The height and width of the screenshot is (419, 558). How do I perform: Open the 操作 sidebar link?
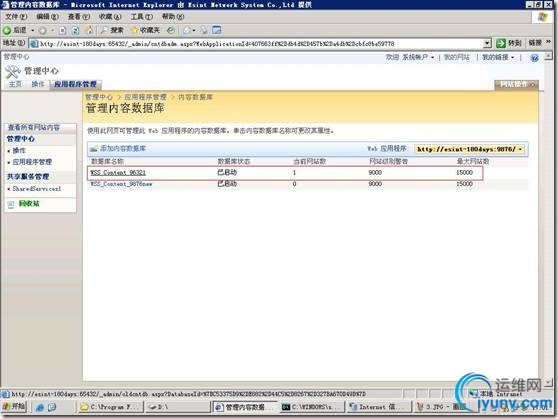coord(19,151)
